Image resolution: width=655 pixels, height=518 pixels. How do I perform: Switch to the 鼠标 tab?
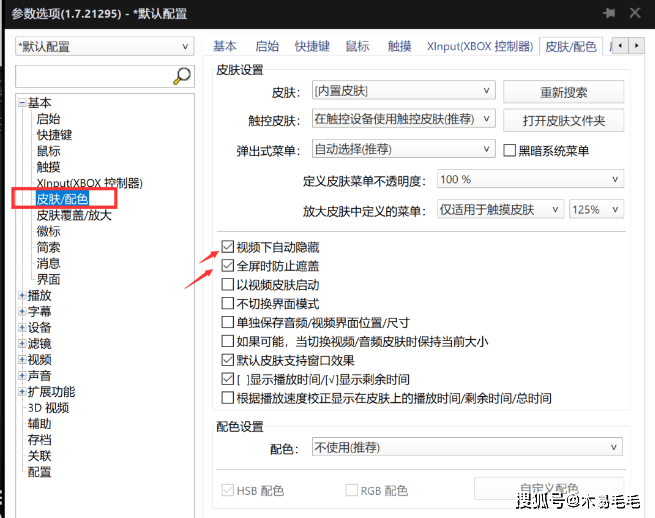pos(358,46)
